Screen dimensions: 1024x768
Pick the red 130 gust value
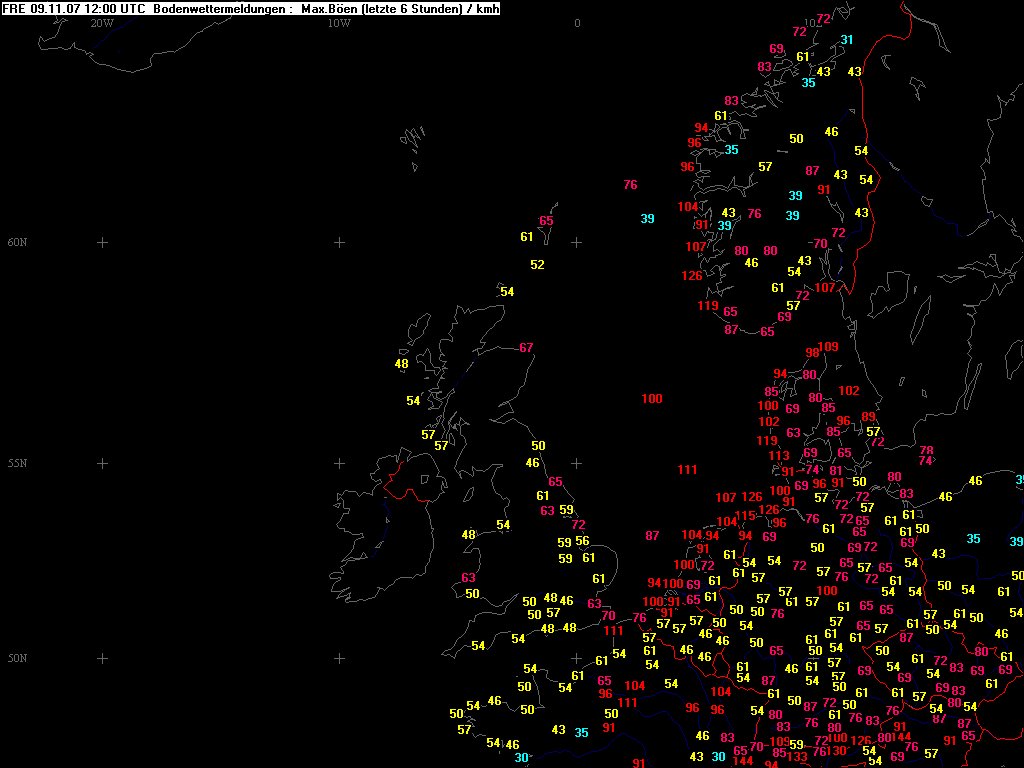(837, 752)
